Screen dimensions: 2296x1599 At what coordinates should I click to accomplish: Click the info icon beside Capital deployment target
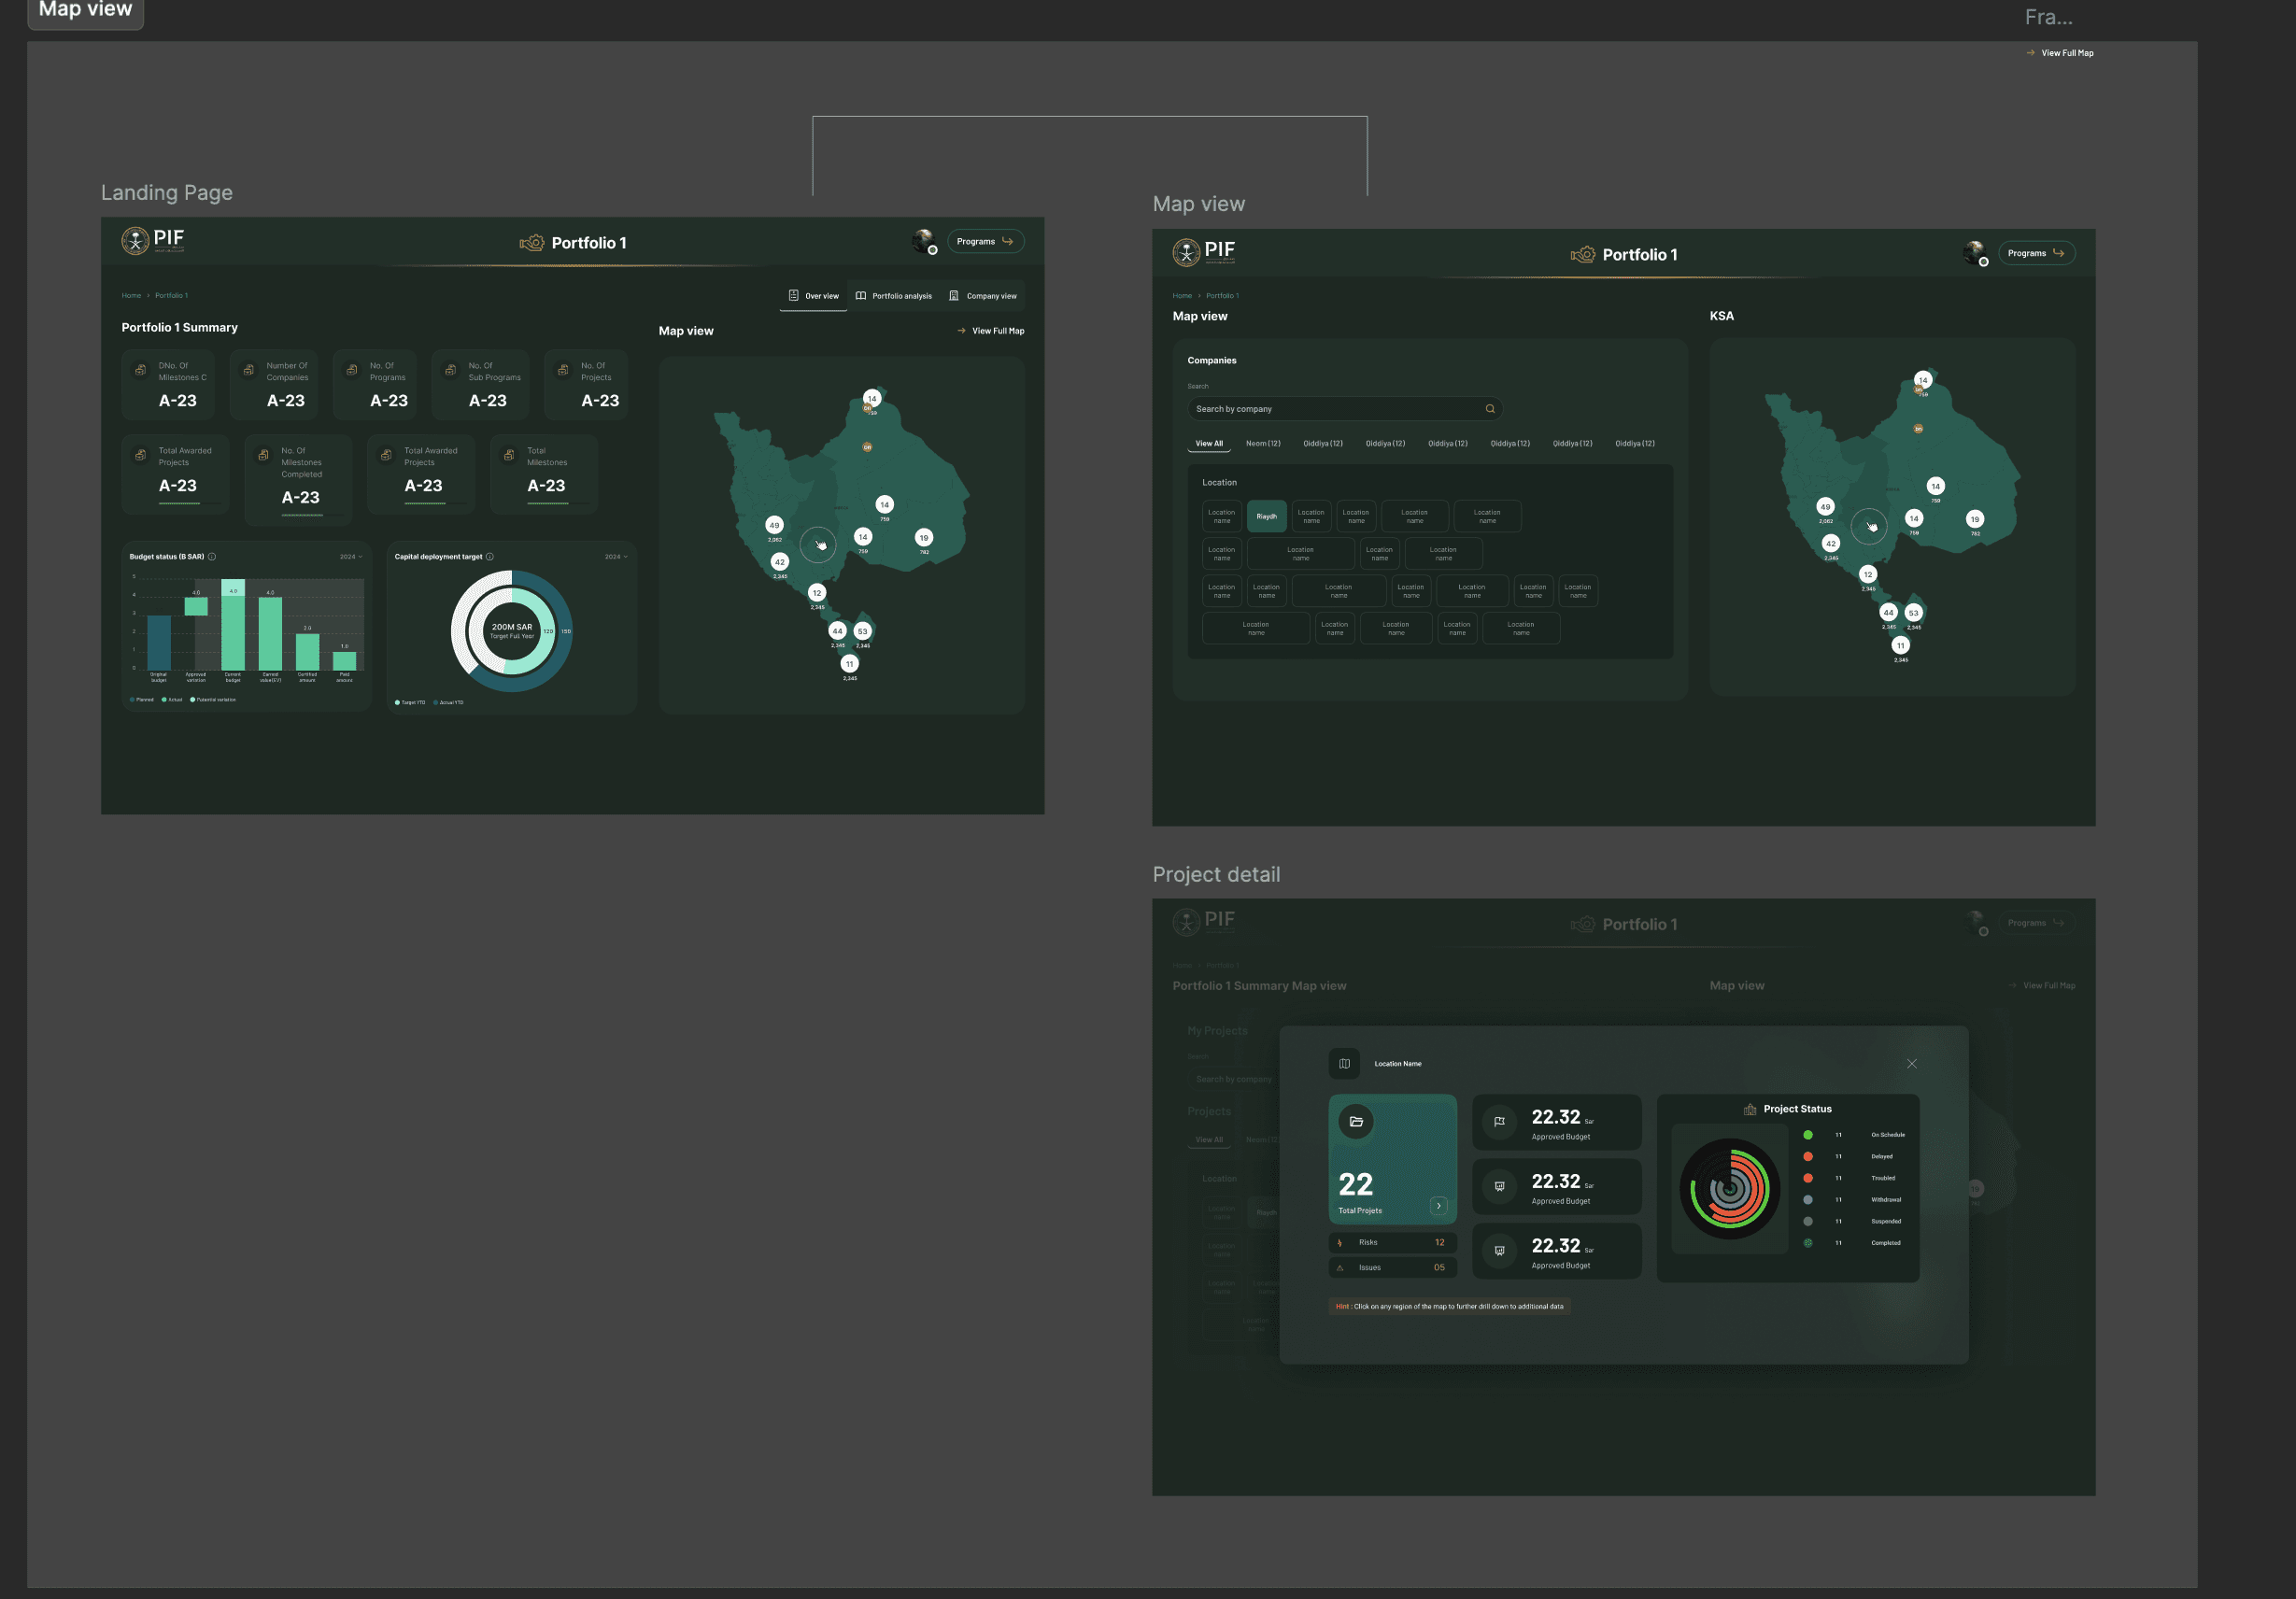(490, 557)
